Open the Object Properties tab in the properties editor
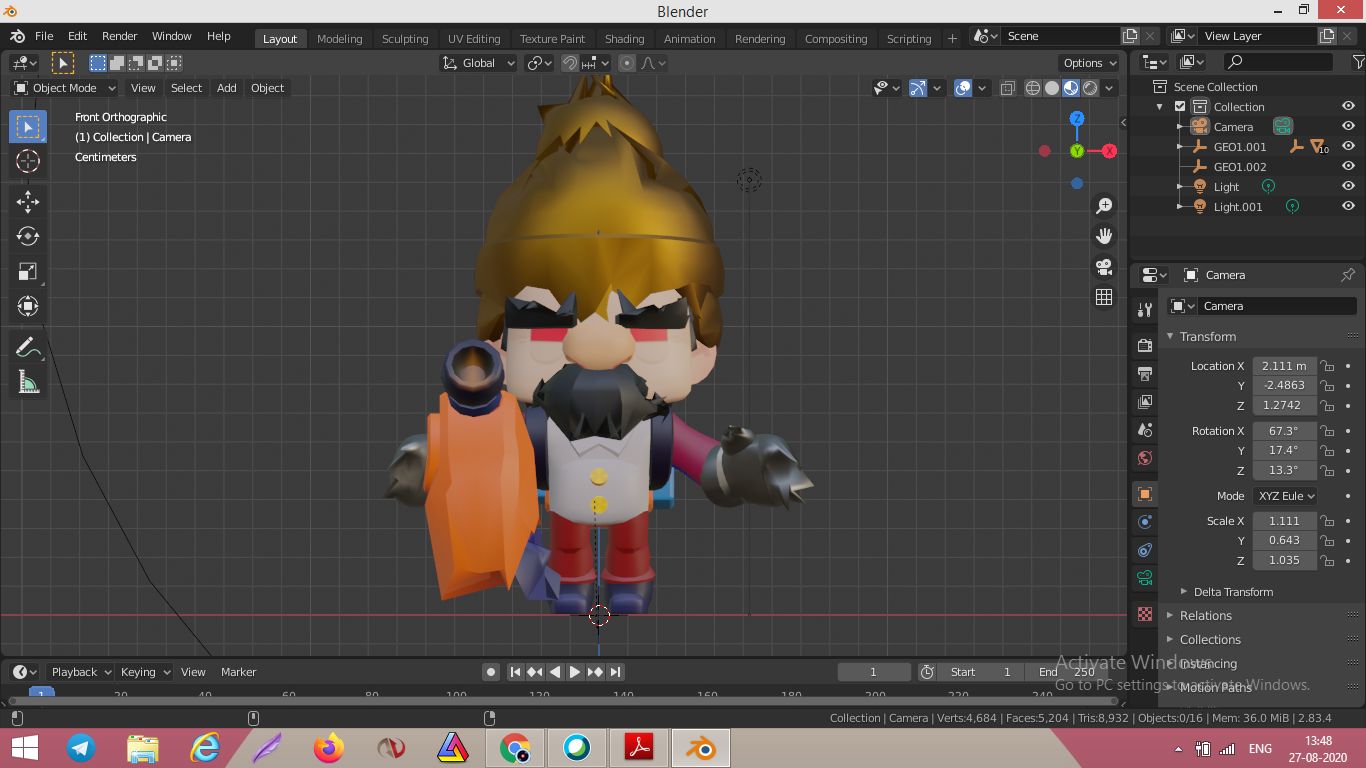 point(1143,493)
